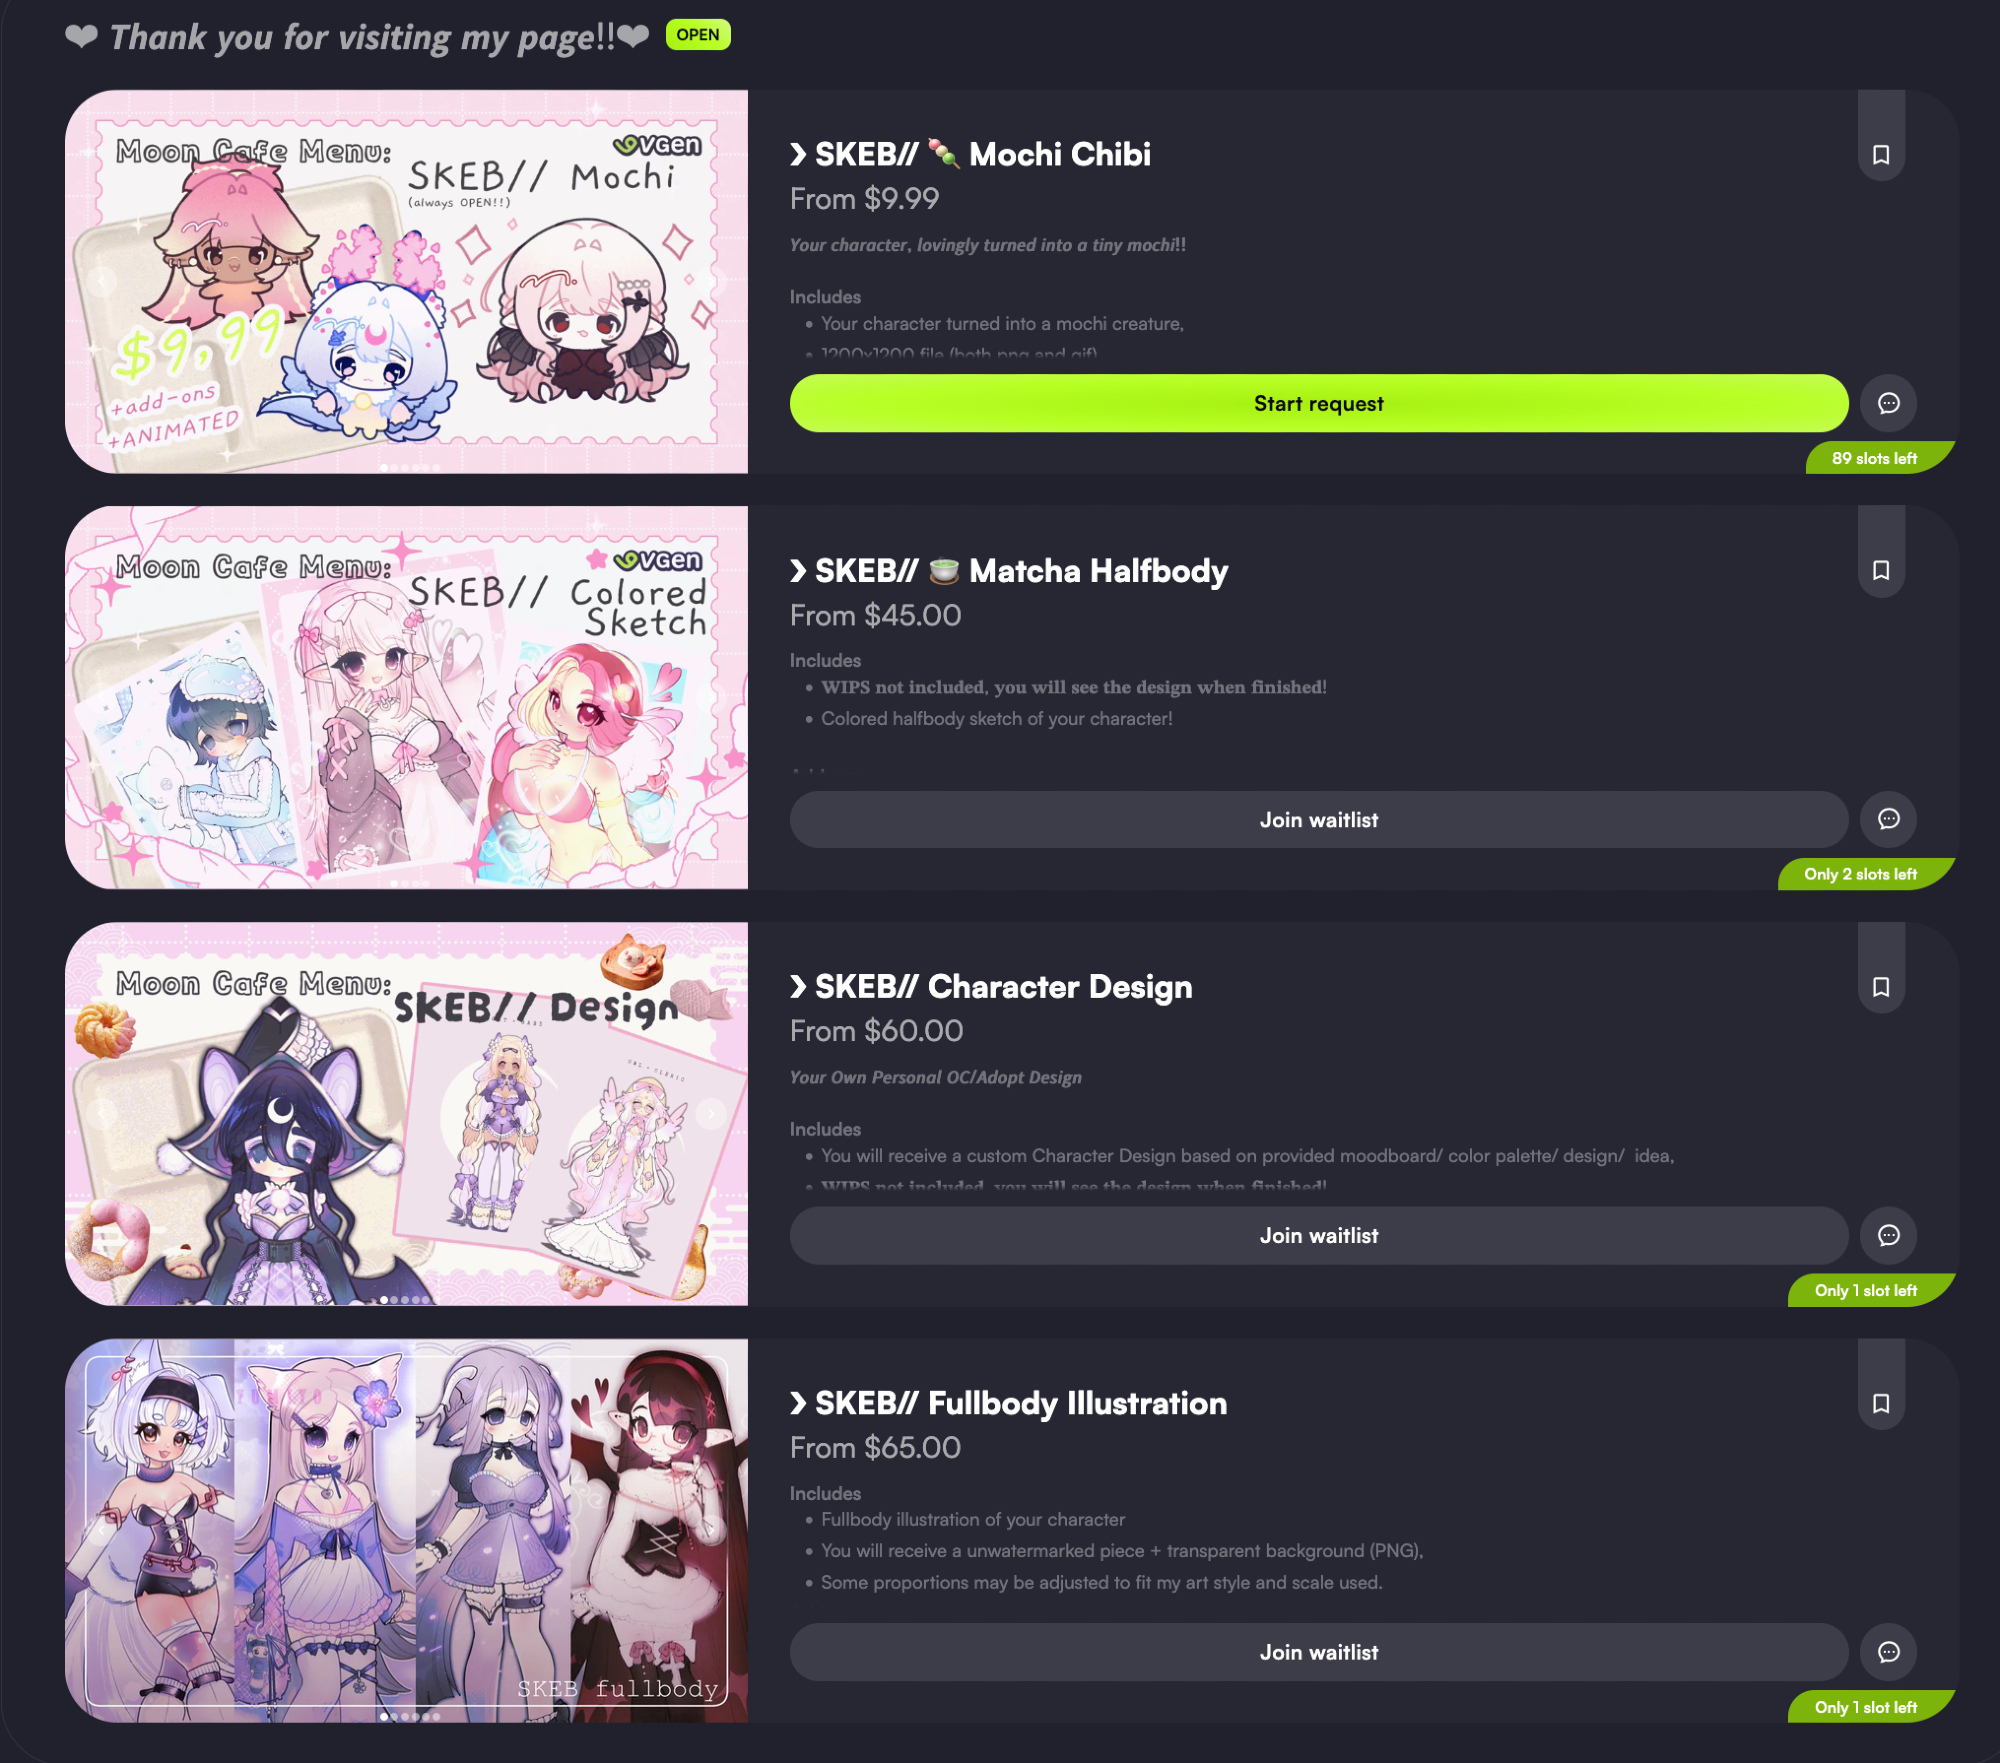This screenshot has height=1763, width=2000.
Task: Open the Mochi Chibi preview image
Action: tap(406, 281)
